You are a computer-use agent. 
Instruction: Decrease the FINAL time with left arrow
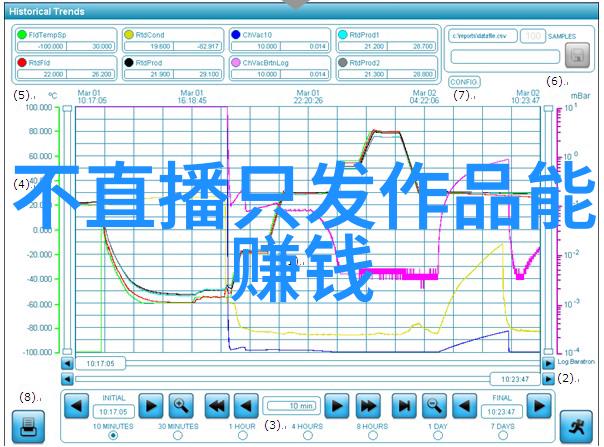[465, 406]
